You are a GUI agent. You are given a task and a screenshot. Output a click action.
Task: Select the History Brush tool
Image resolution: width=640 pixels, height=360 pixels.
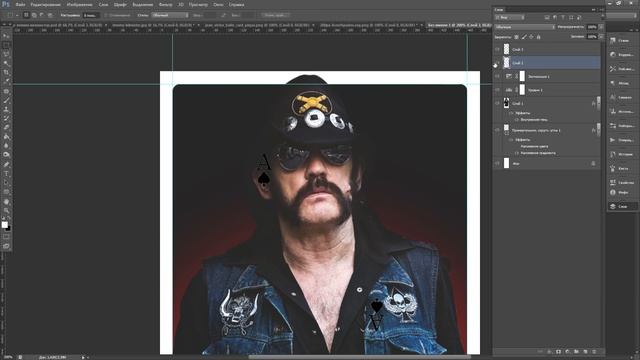click(6, 118)
